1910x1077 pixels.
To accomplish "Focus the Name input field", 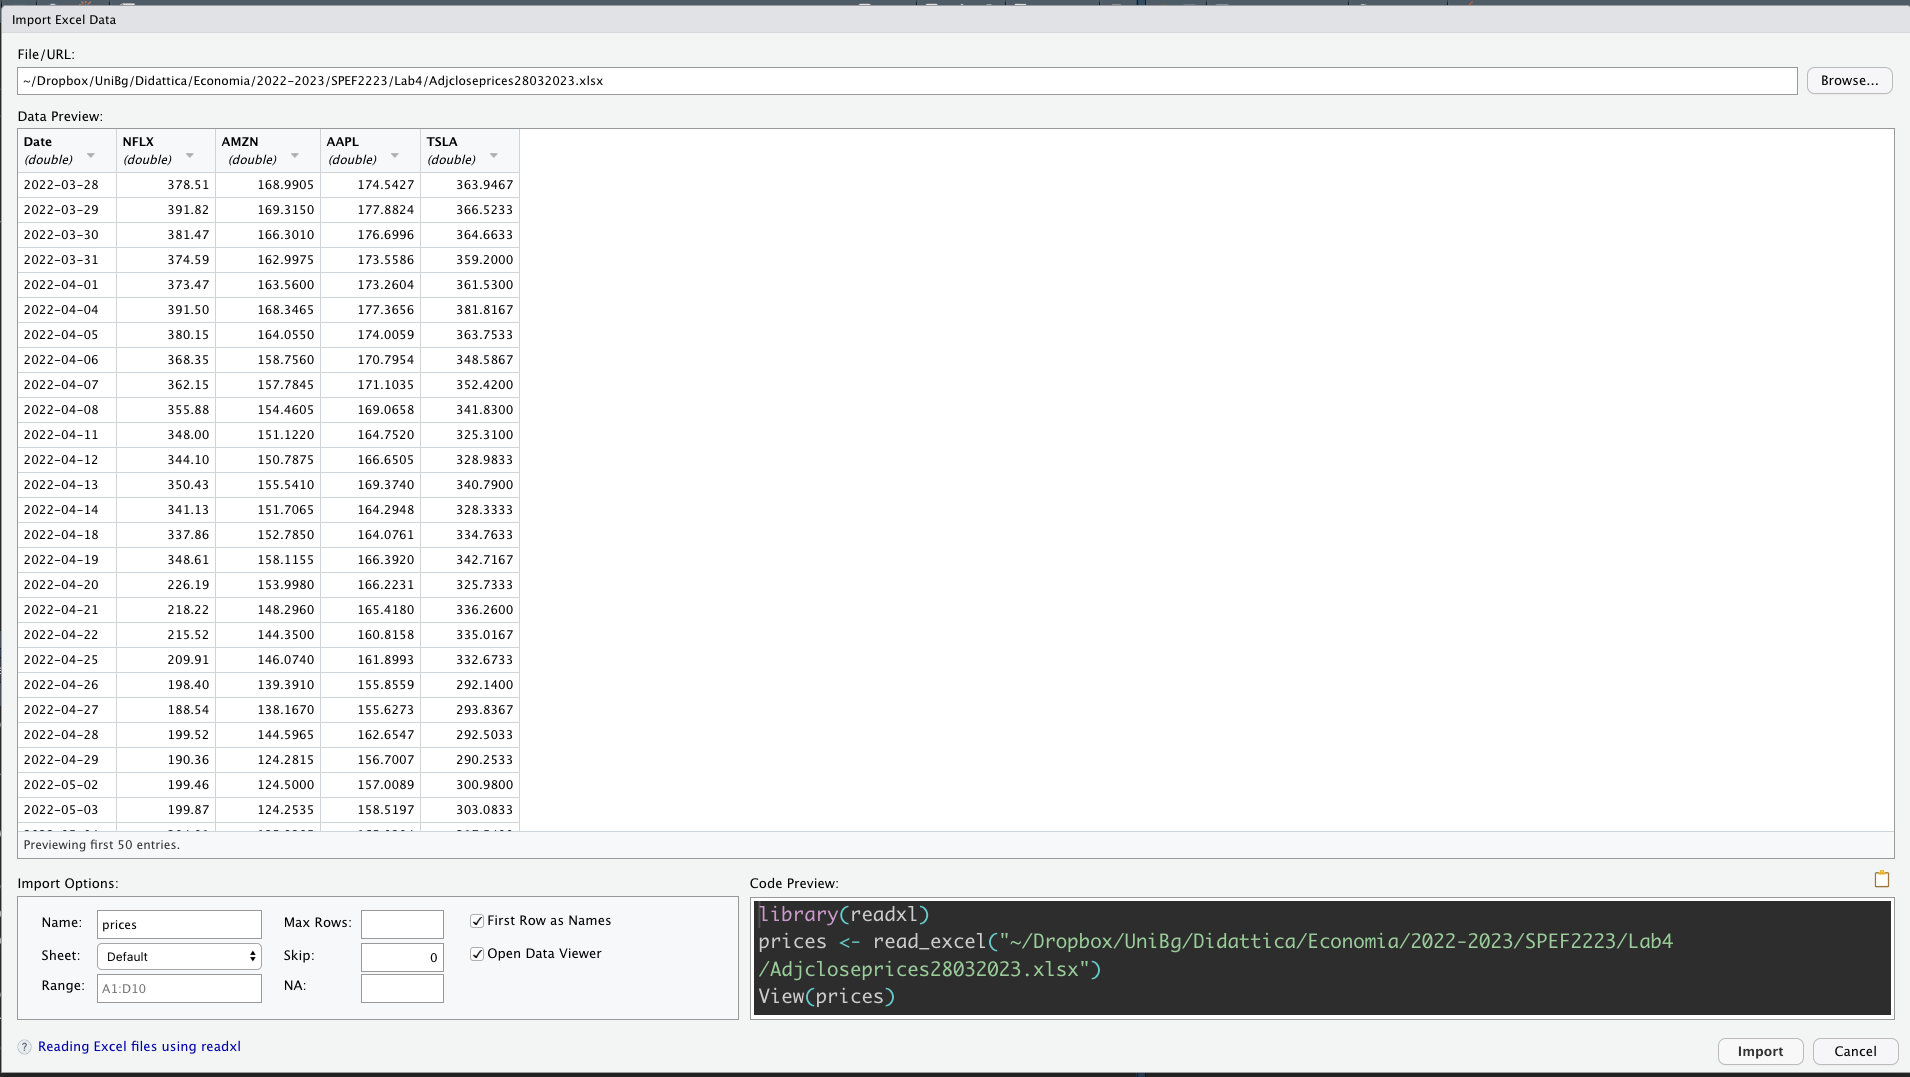I will 179,925.
